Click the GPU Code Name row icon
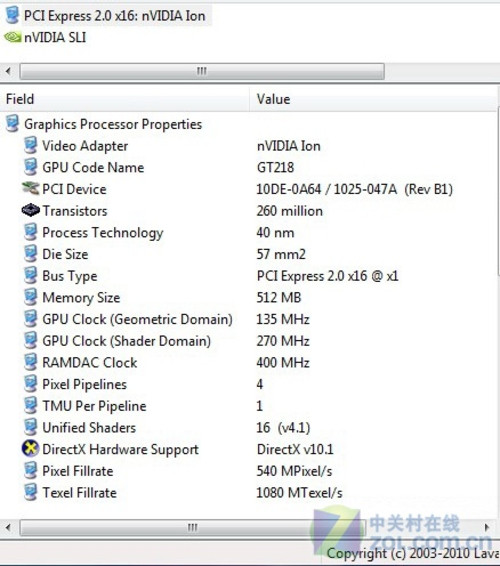This screenshot has width=500, height=566. [x=30, y=167]
